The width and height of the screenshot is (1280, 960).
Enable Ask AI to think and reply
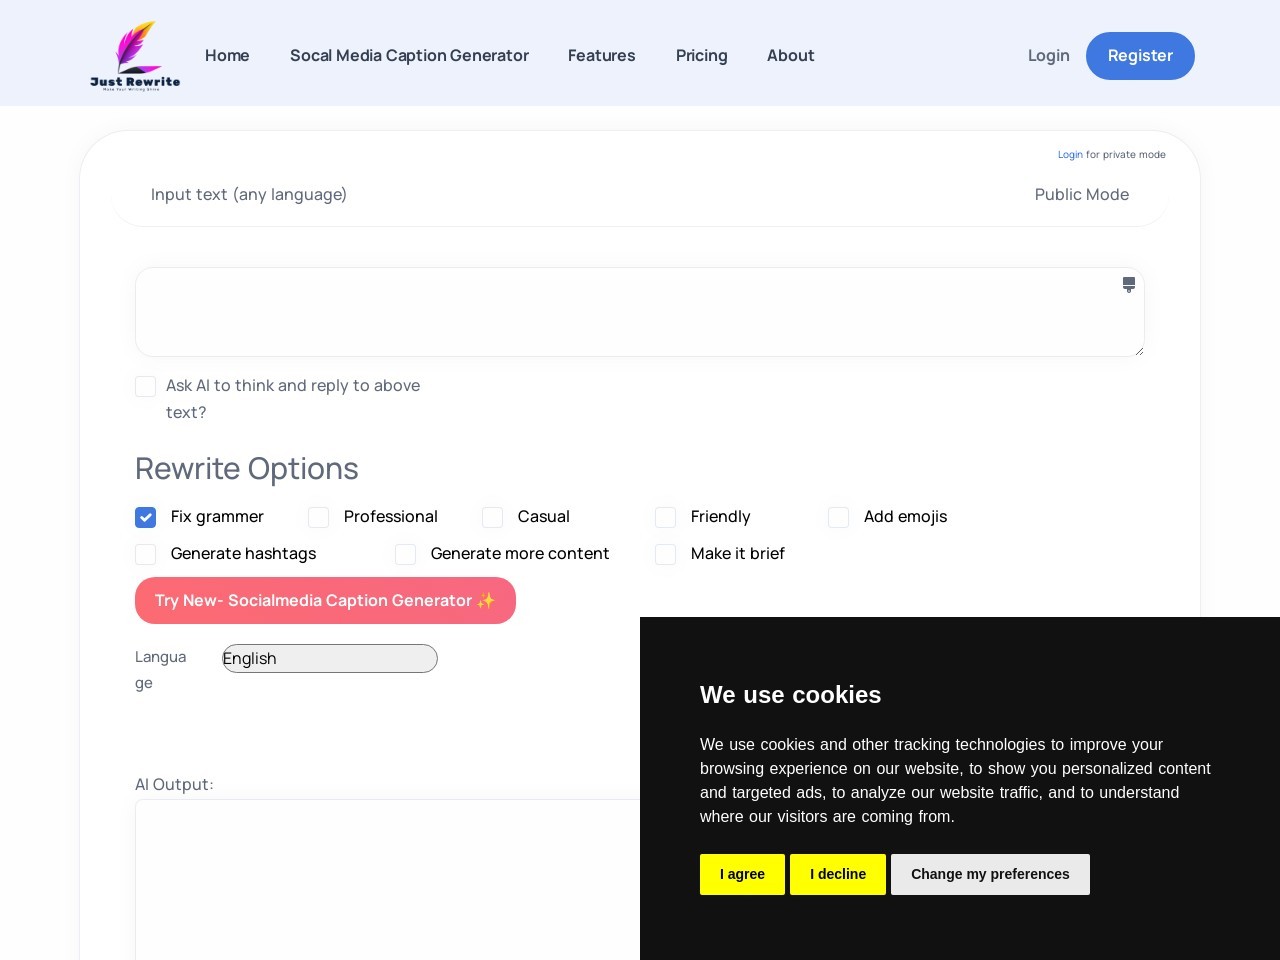(145, 386)
